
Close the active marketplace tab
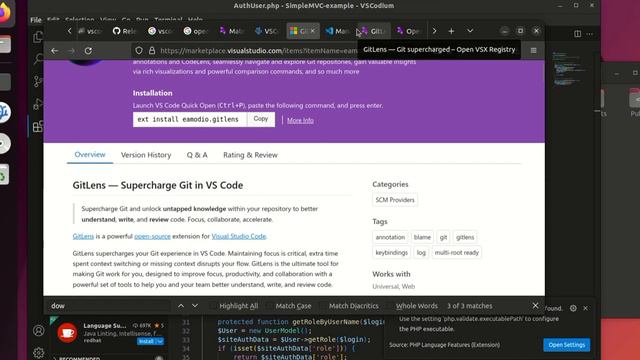(x=313, y=31)
